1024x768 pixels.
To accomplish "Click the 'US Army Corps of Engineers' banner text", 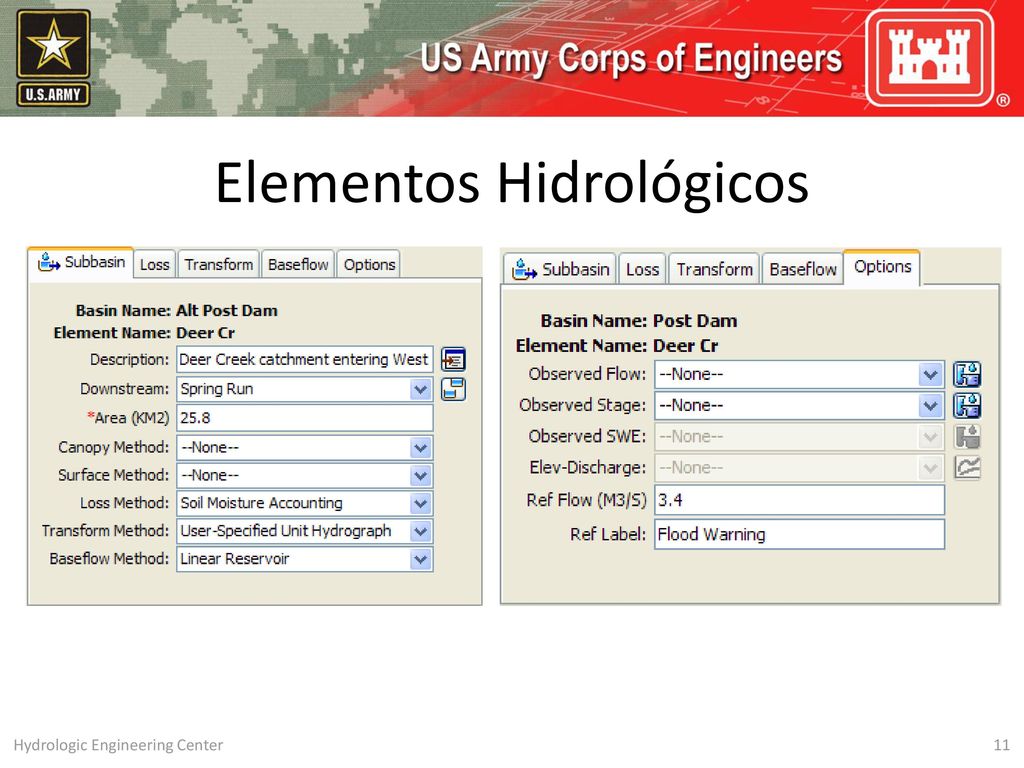I will pos(631,57).
